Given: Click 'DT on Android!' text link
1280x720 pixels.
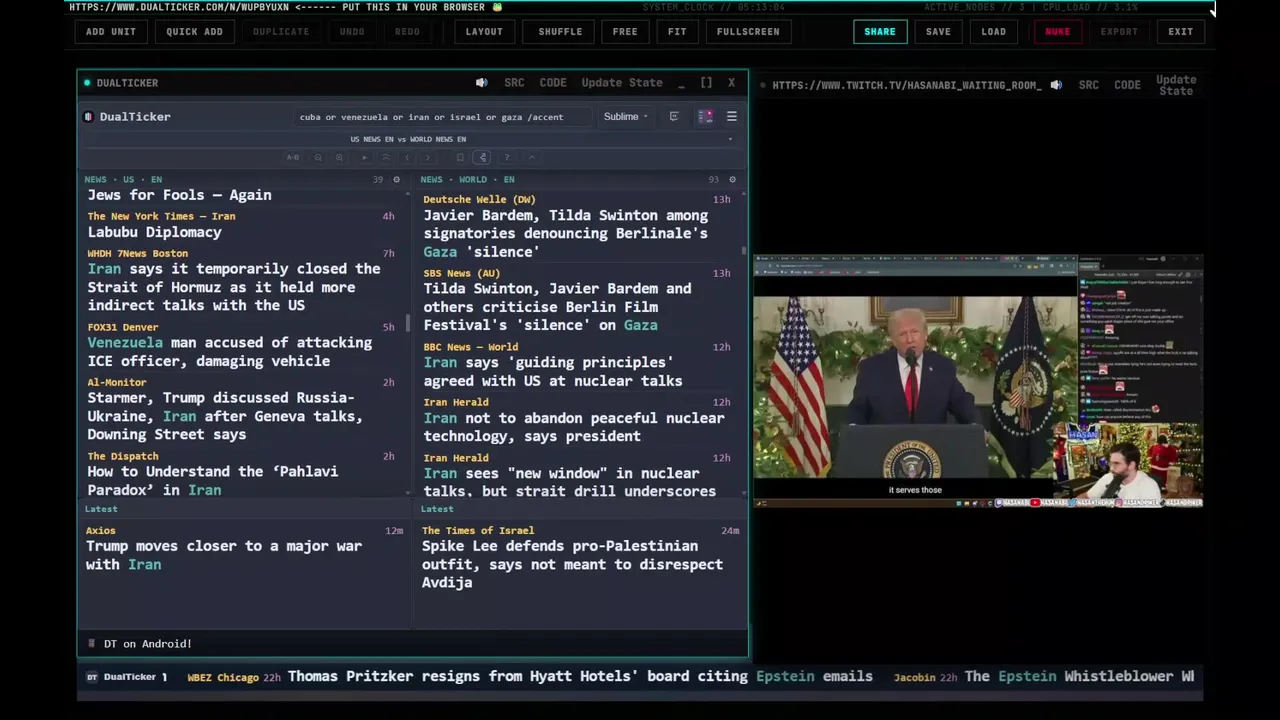Looking at the screenshot, I should [148, 644].
